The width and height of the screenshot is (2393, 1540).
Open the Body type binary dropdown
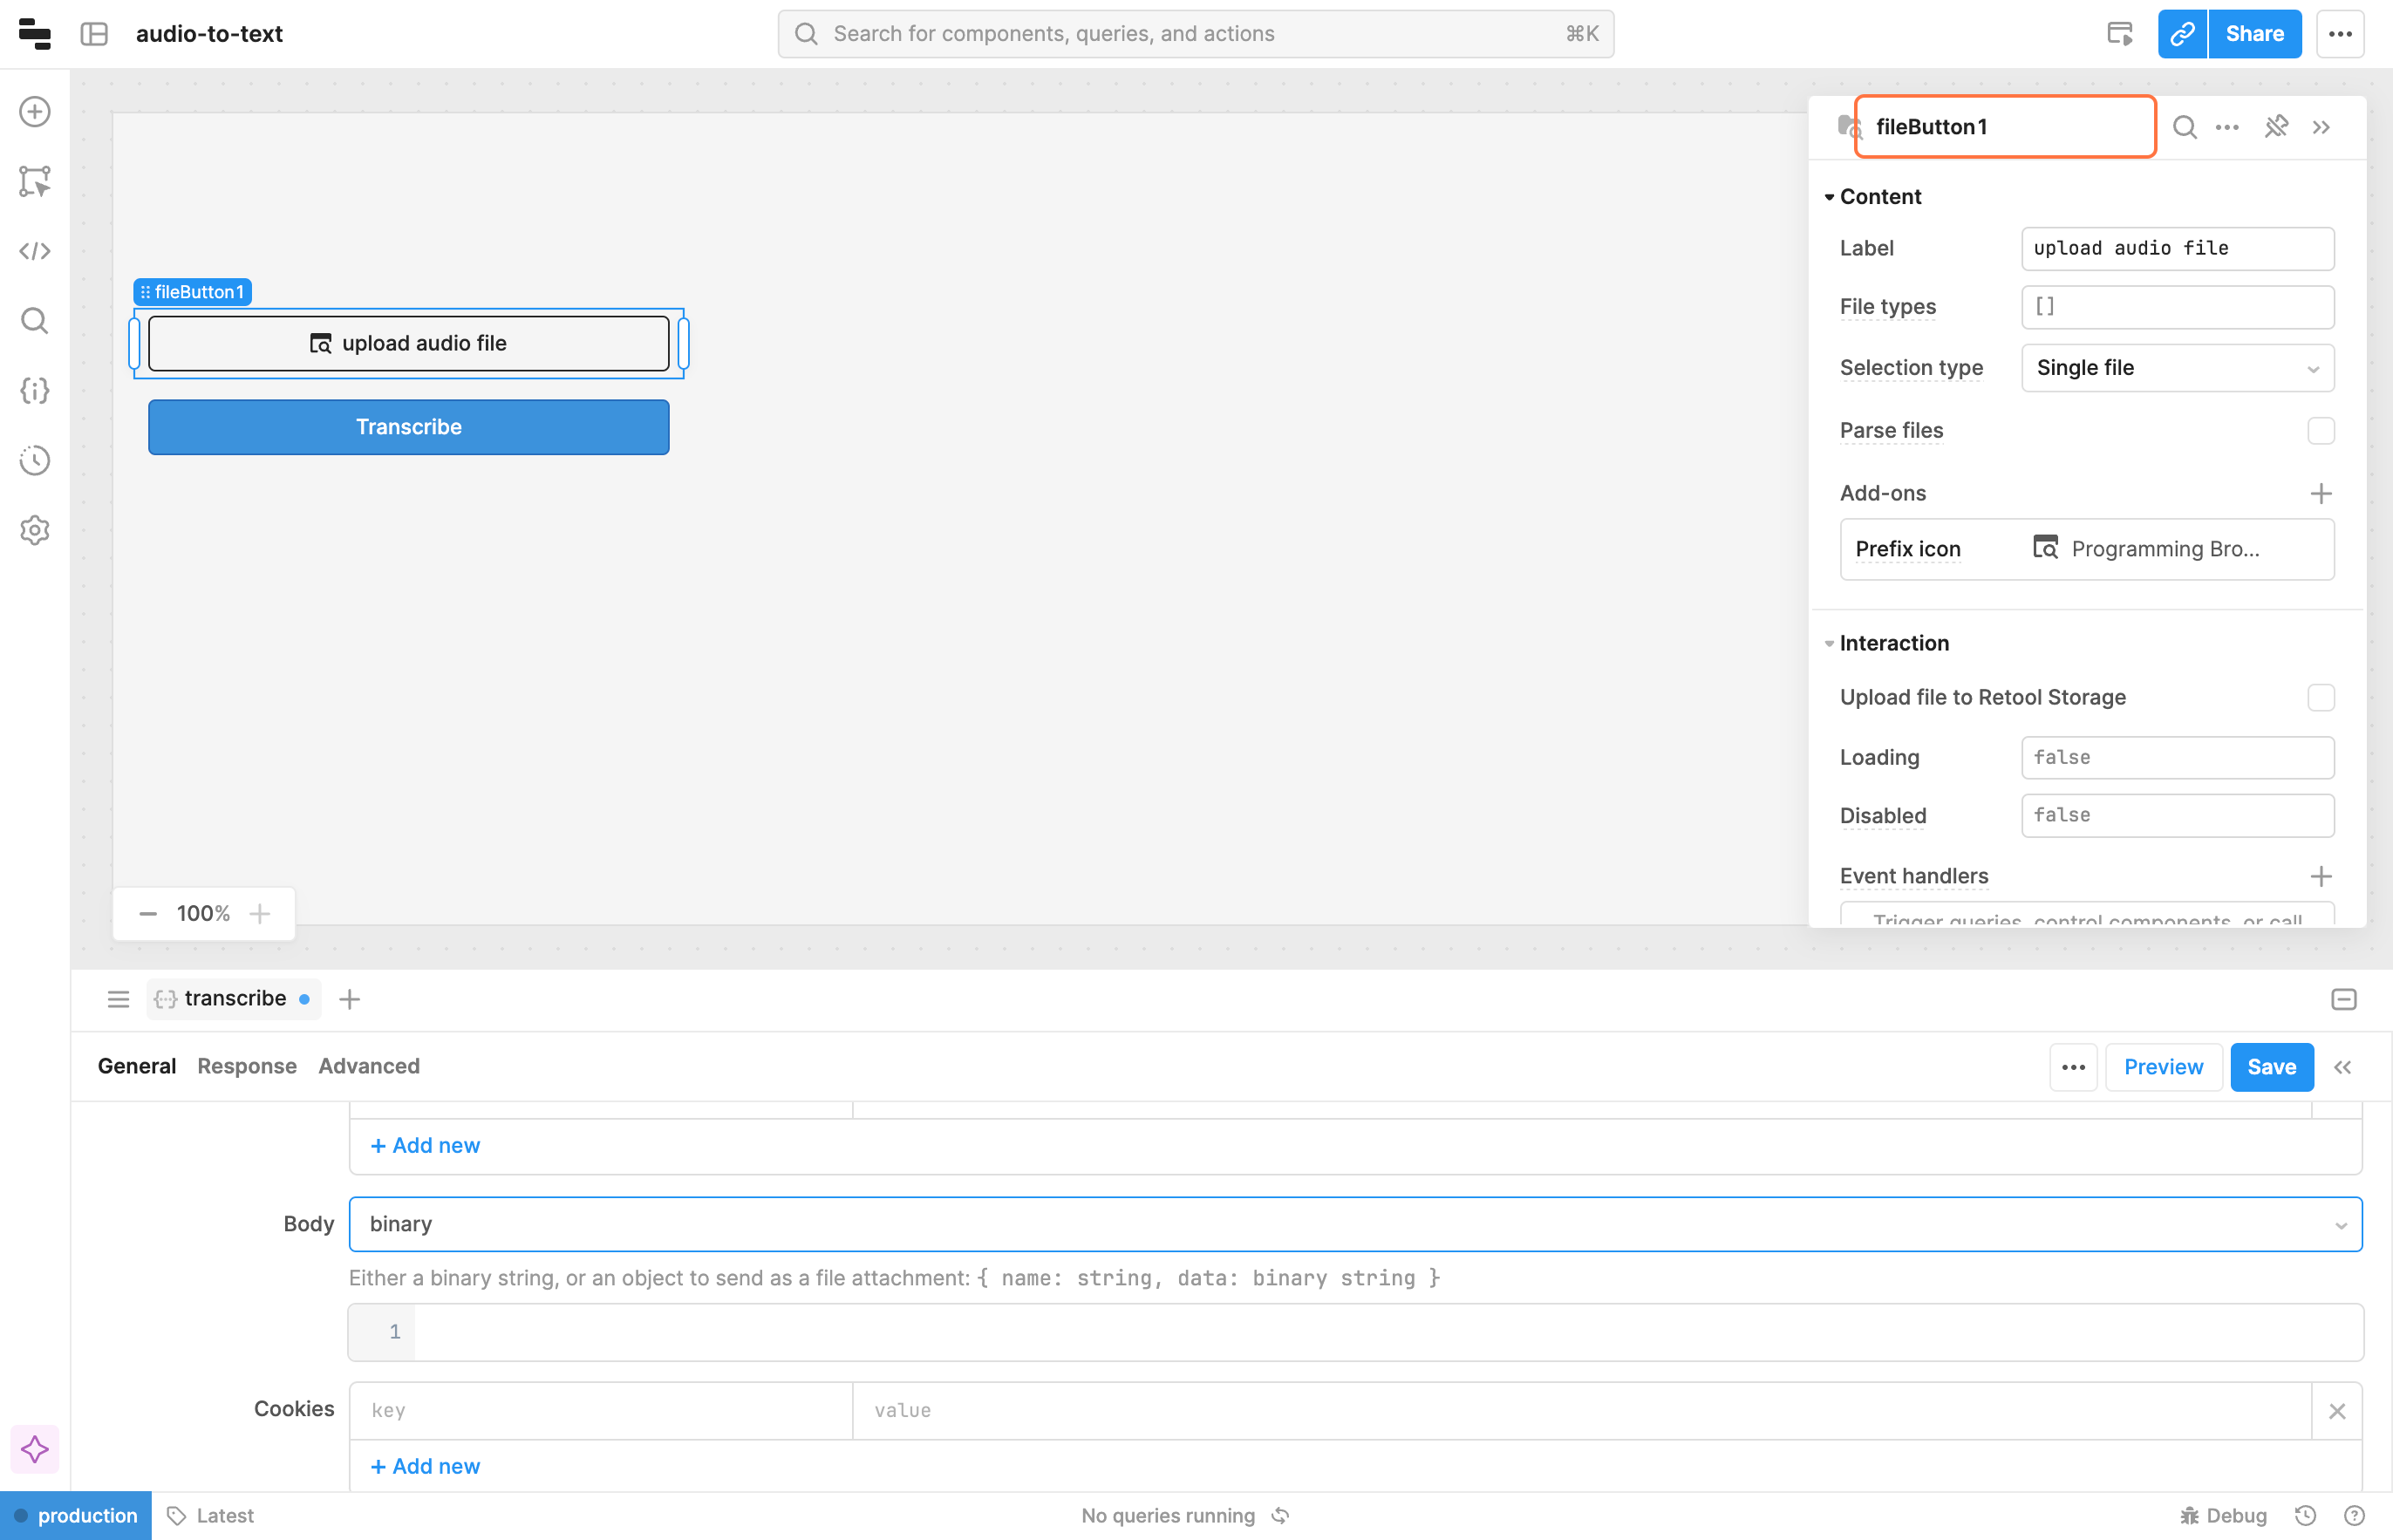click(x=1355, y=1224)
